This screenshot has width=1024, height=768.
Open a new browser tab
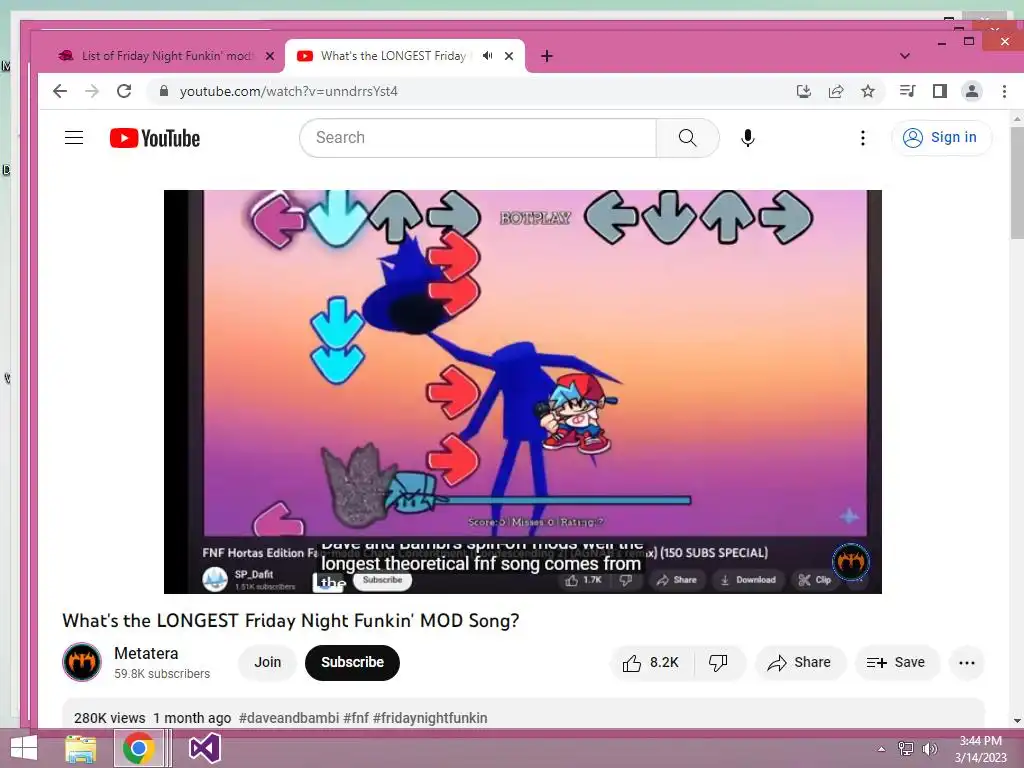click(547, 56)
